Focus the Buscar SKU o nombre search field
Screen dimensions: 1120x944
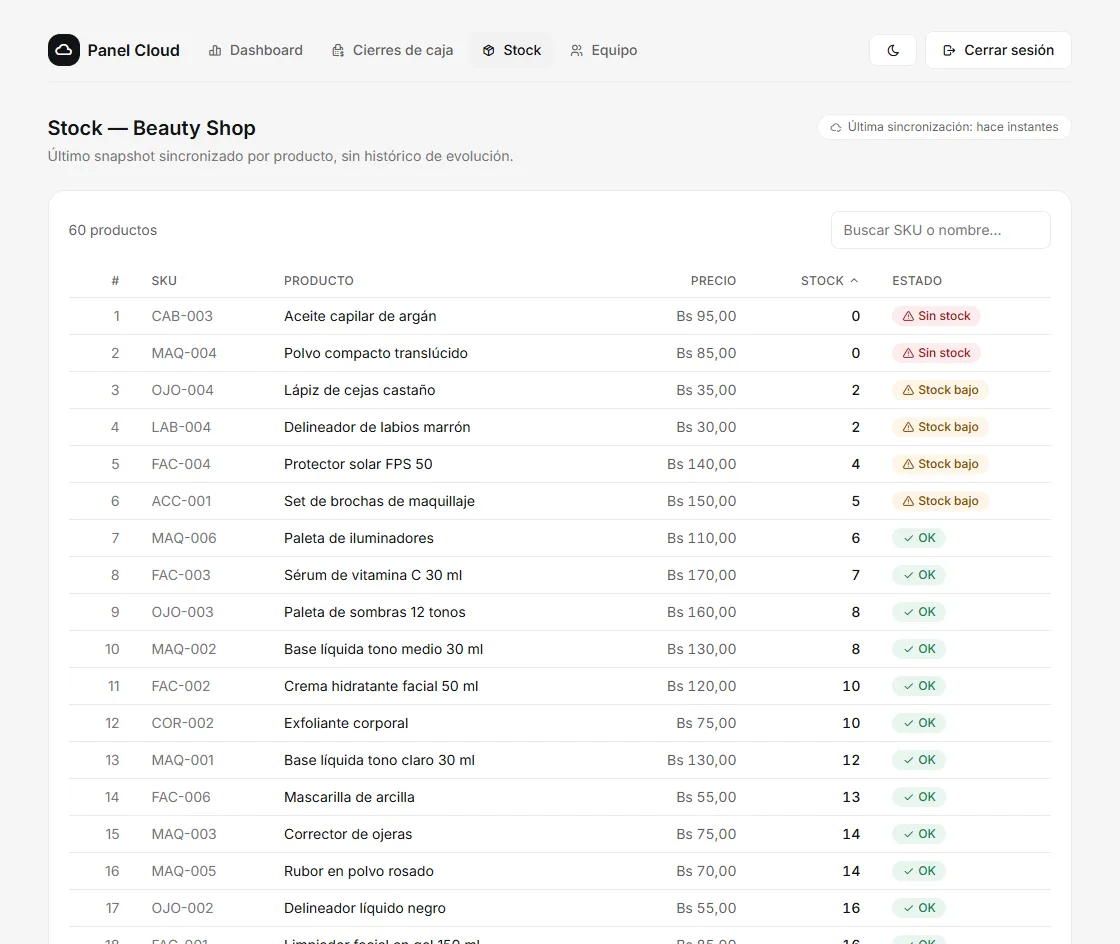(x=941, y=230)
